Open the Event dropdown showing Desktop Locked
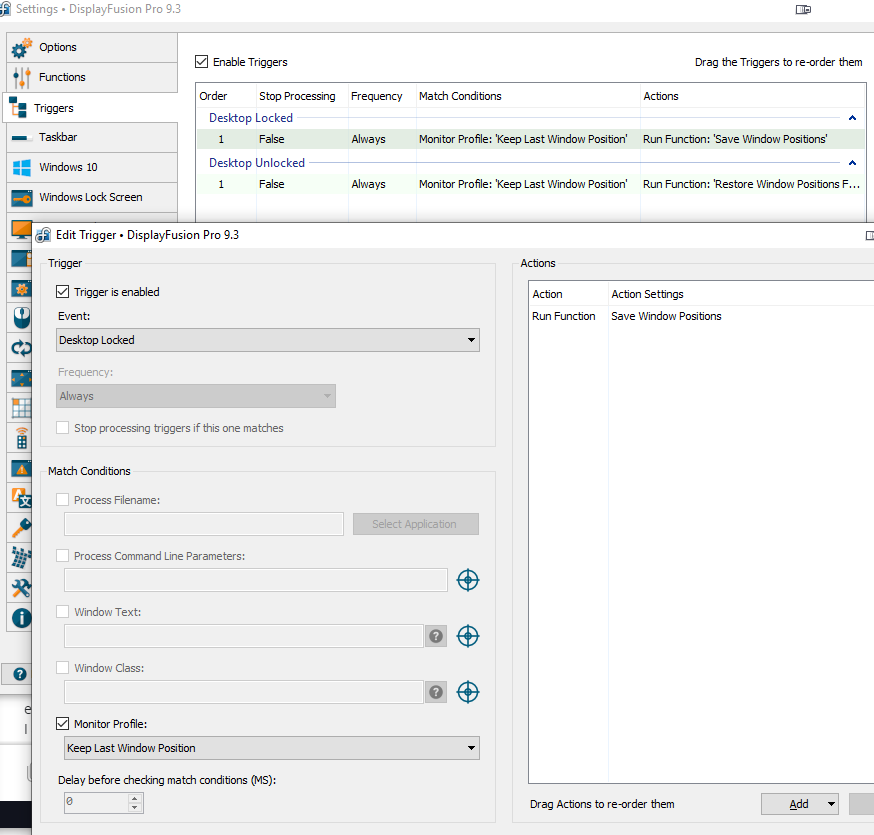 pos(268,340)
